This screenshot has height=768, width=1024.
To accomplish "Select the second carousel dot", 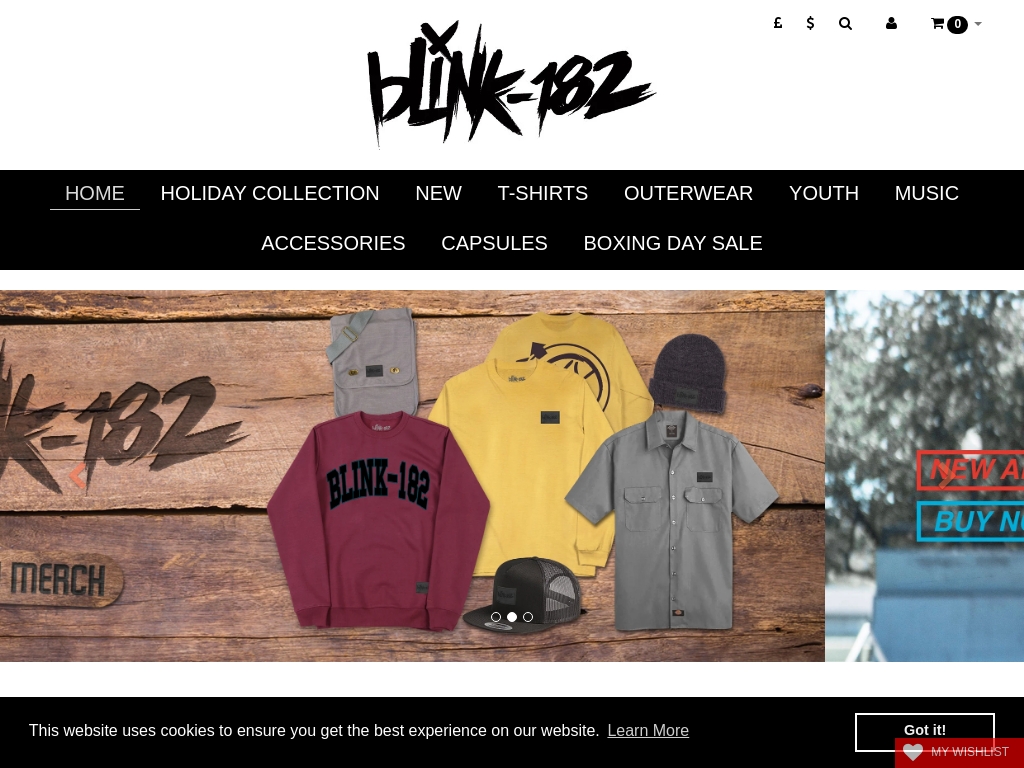I will point(512,616).
